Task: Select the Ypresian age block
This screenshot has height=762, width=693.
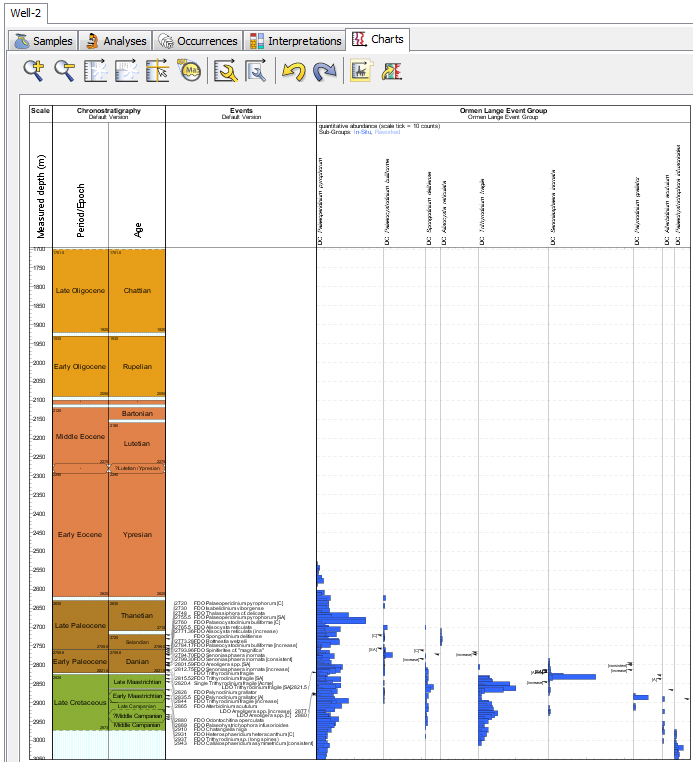Action: 137,535
